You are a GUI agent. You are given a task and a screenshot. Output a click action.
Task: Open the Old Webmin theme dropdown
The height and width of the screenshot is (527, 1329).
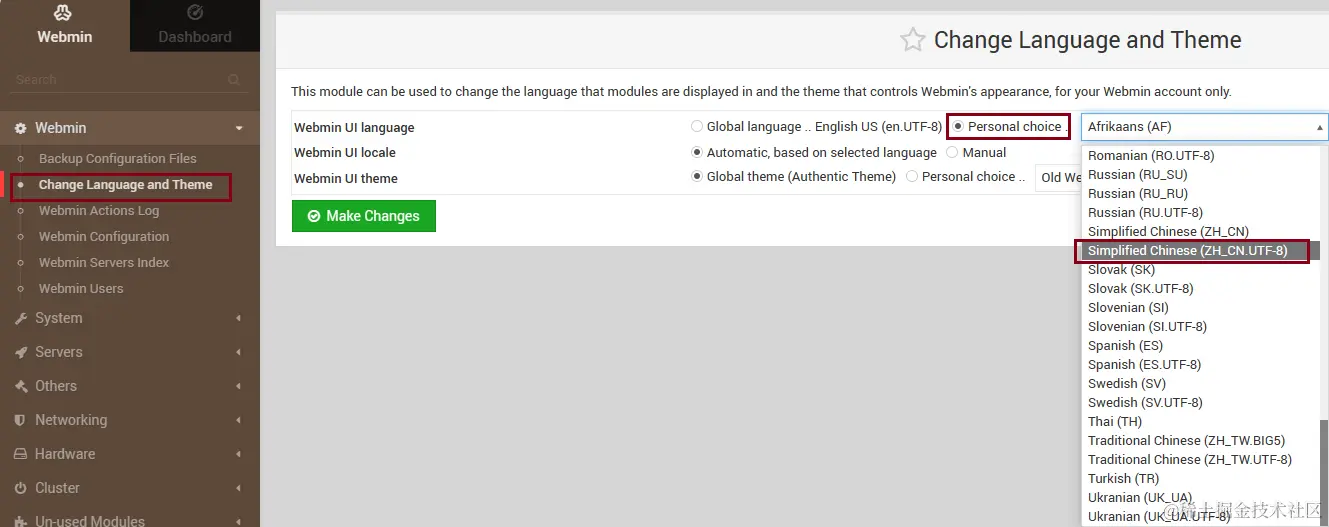tap(1059, 177)
